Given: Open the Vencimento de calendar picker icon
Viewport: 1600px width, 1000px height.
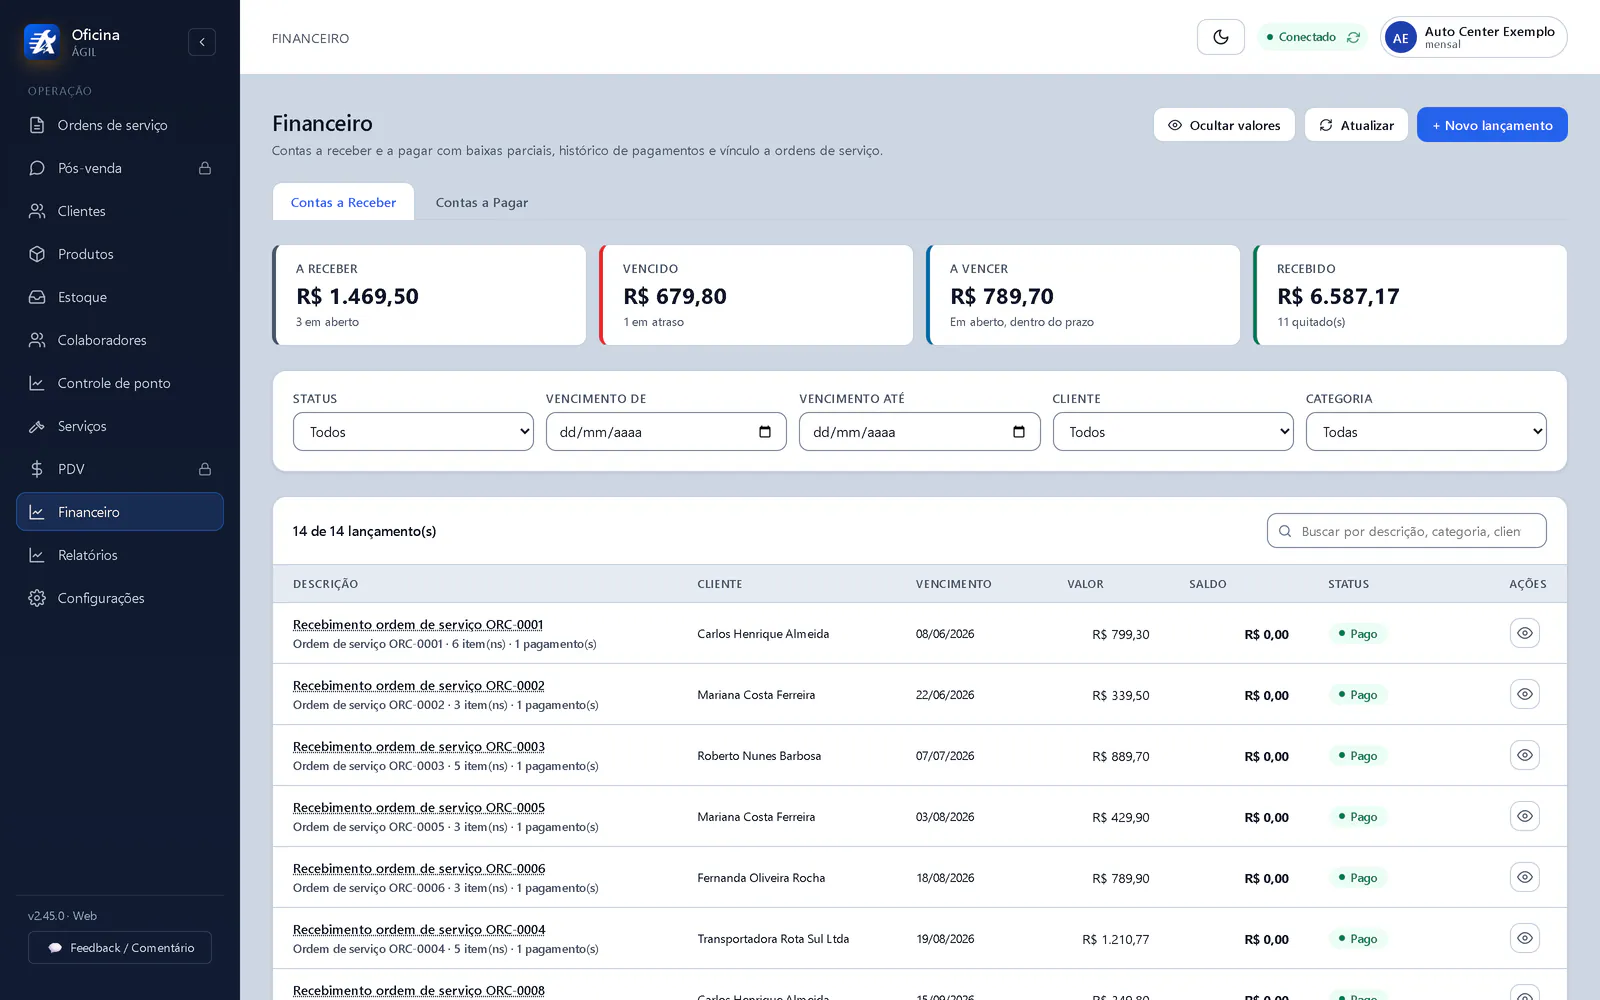Looking at the screenshot, I should tap(765, 432).
